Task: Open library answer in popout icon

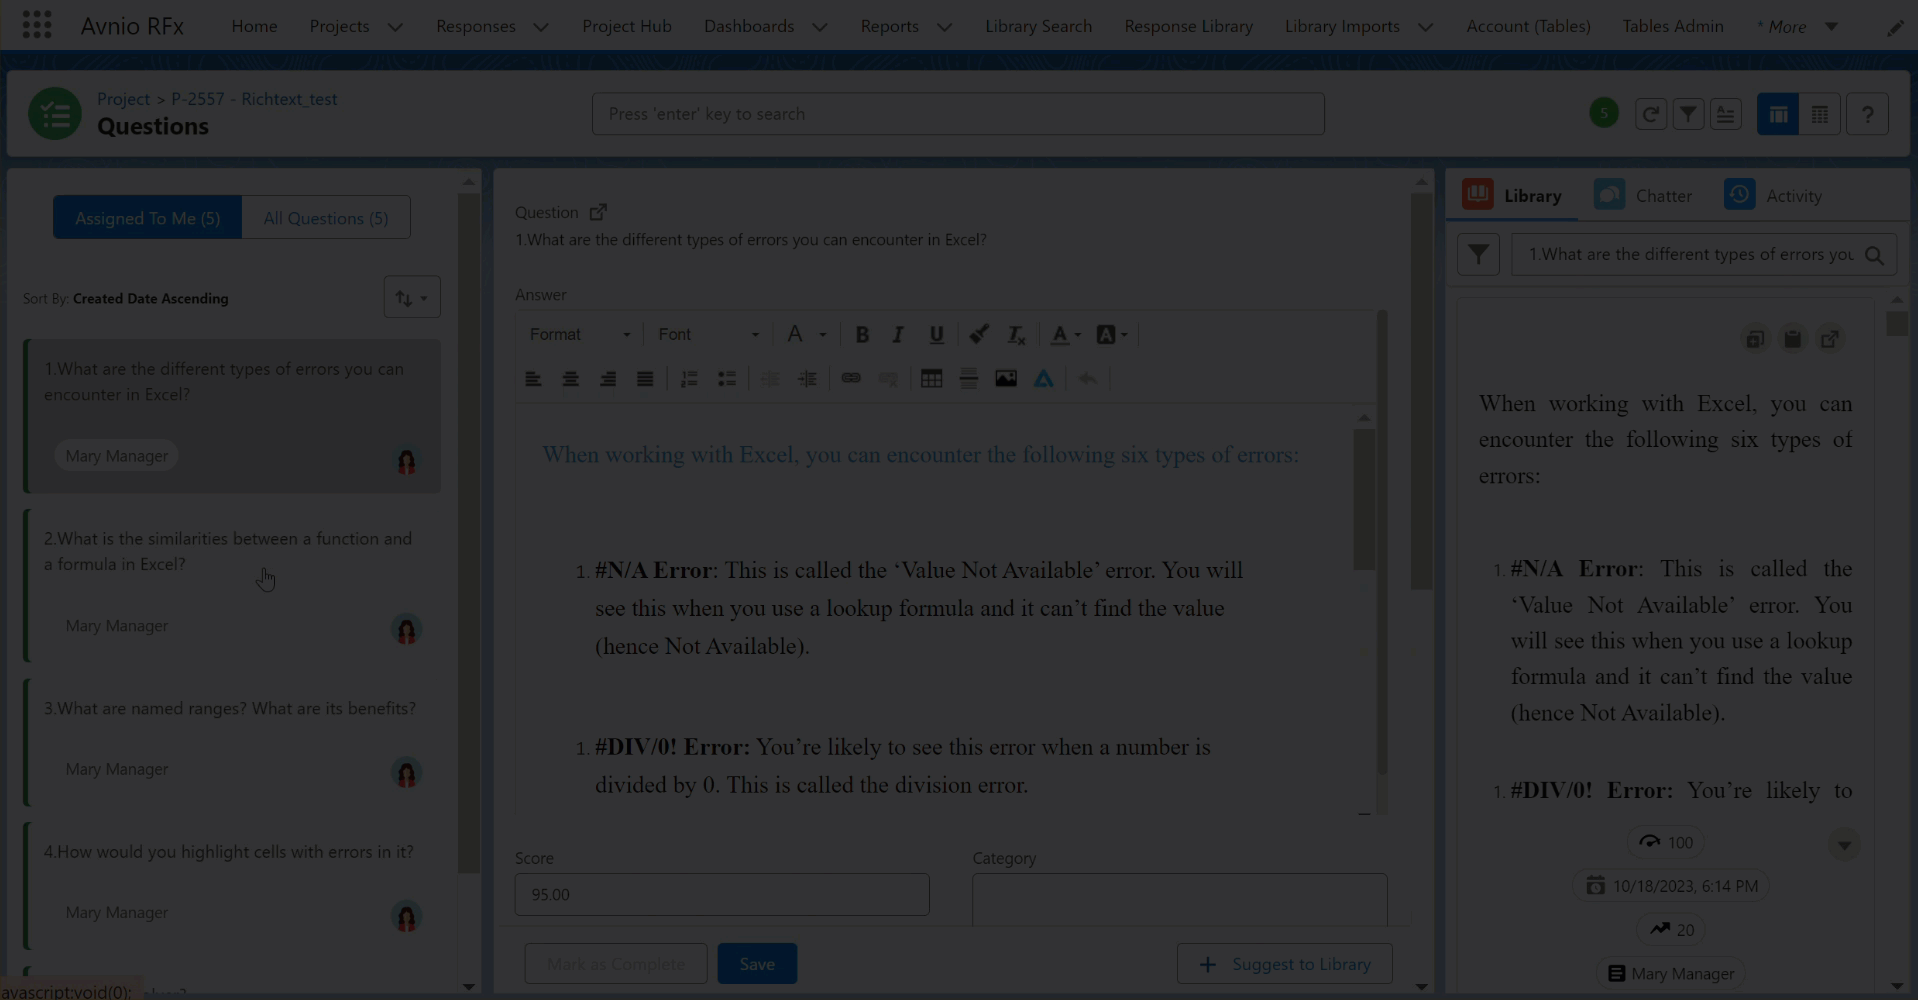Action: click(1830, 340)
